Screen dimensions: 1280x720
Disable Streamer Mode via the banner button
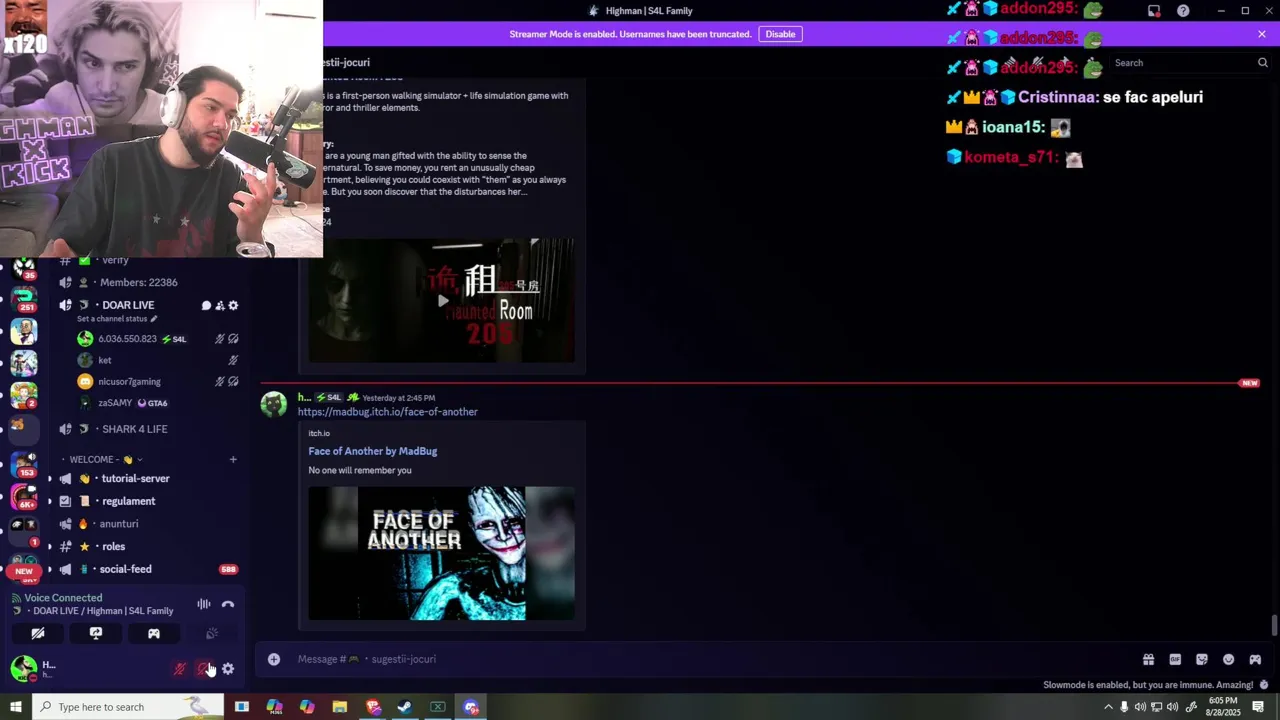780,34
